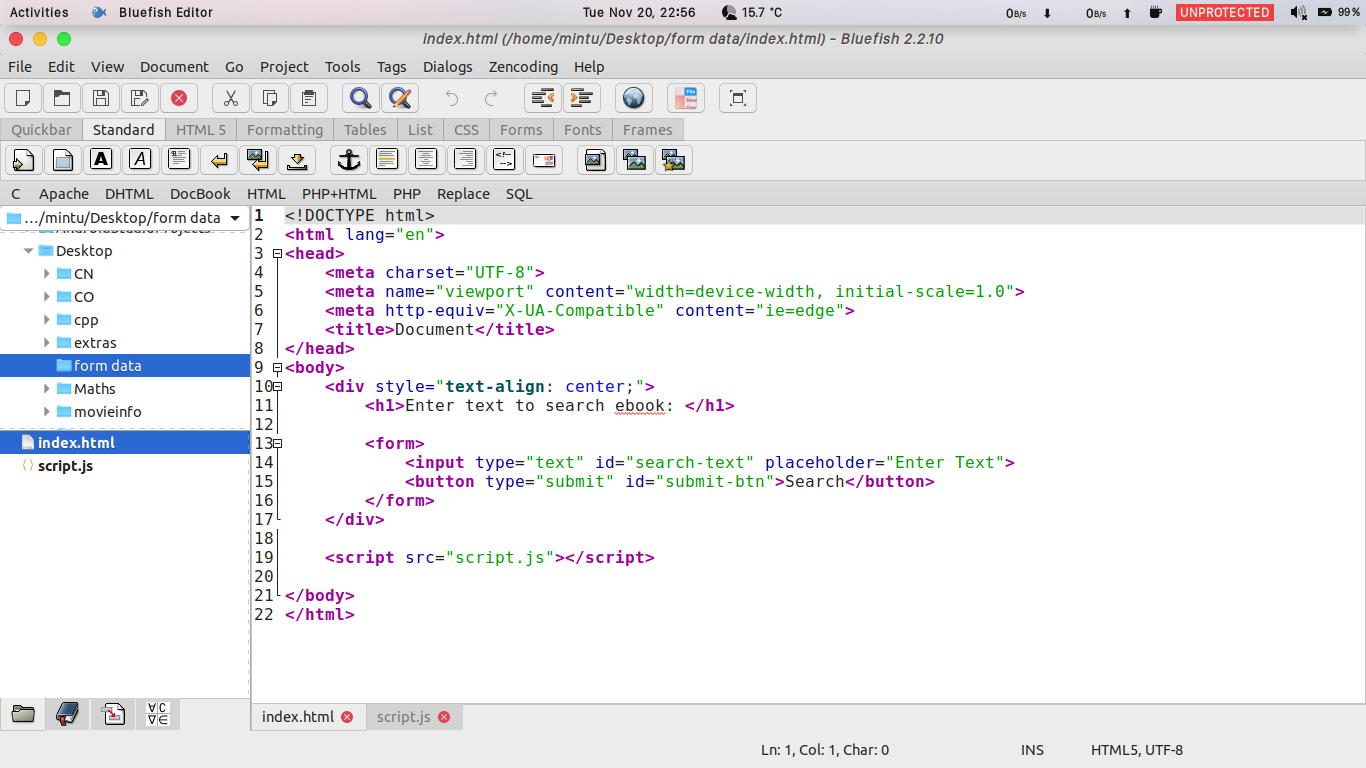Insert E-mail link icon
This screenshot has height=768, width=1366.
coord(543,160)
